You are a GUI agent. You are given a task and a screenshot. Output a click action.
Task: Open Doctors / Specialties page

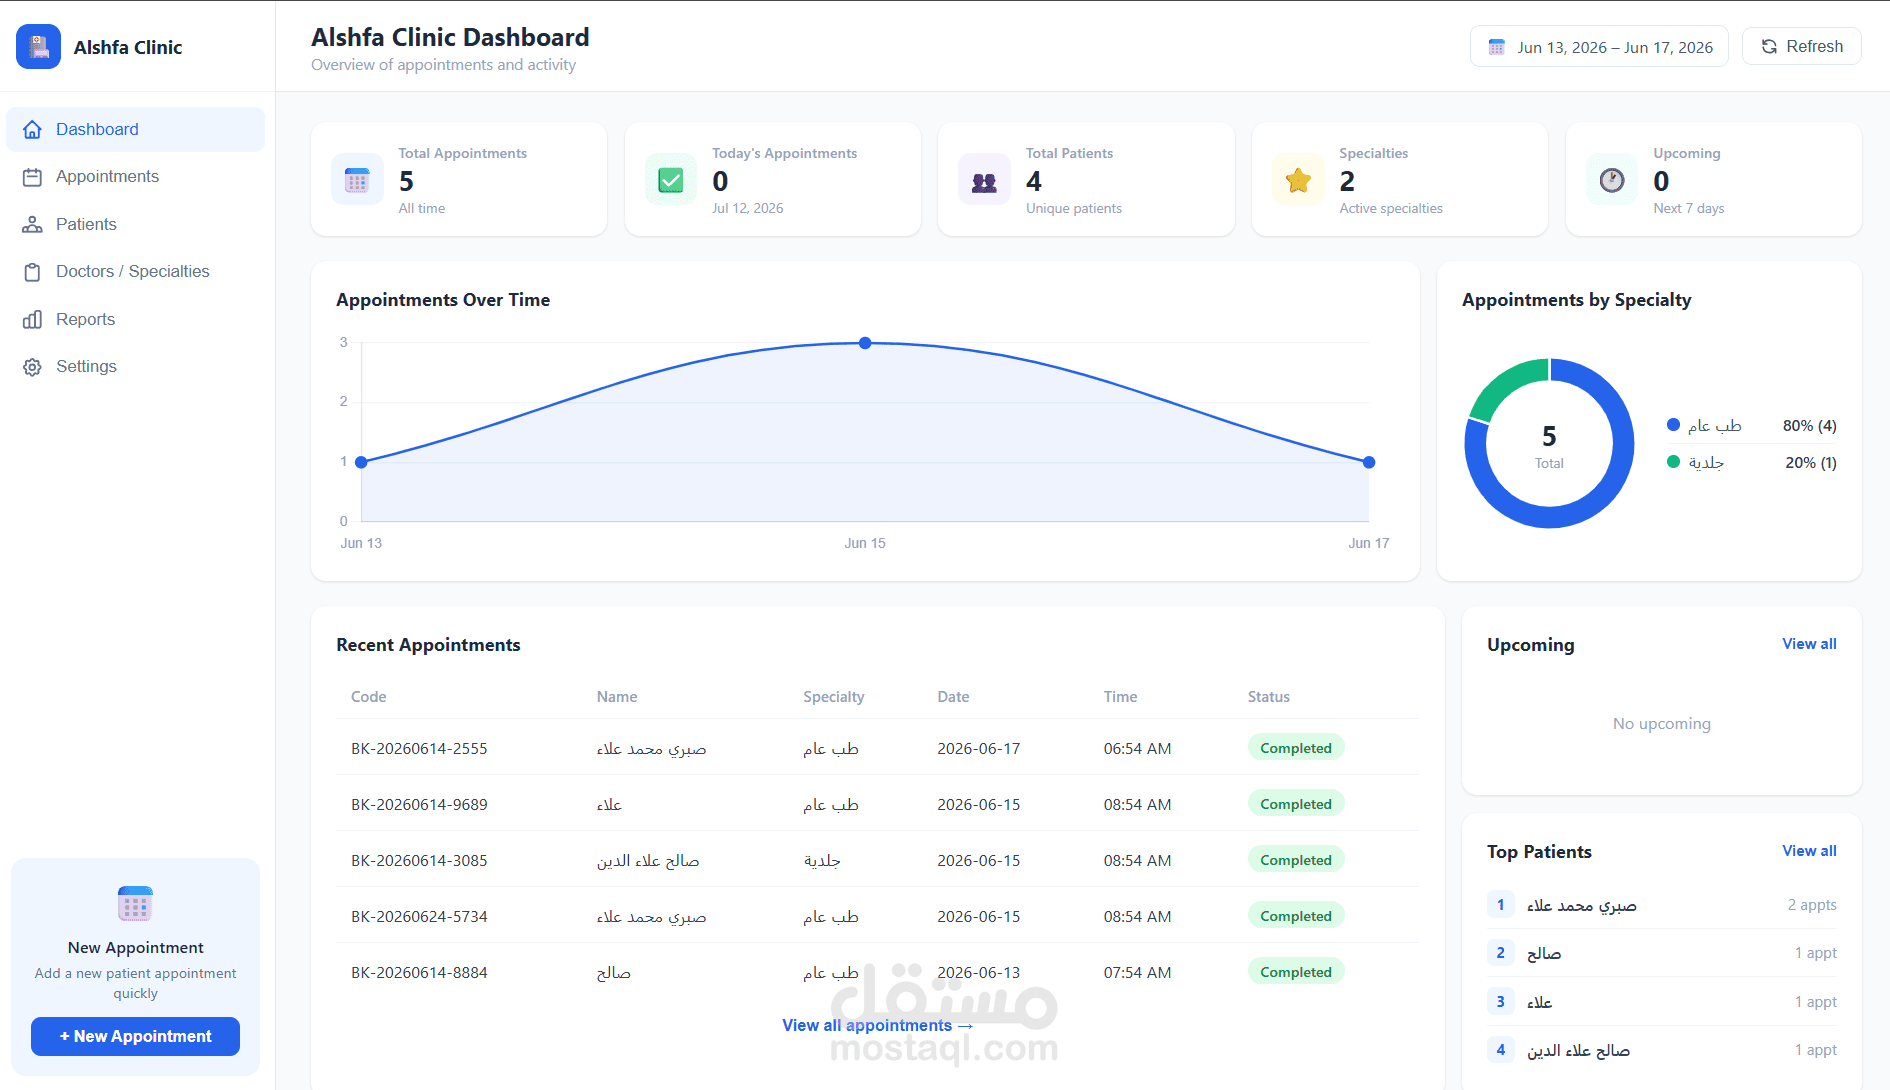(135, 272)
